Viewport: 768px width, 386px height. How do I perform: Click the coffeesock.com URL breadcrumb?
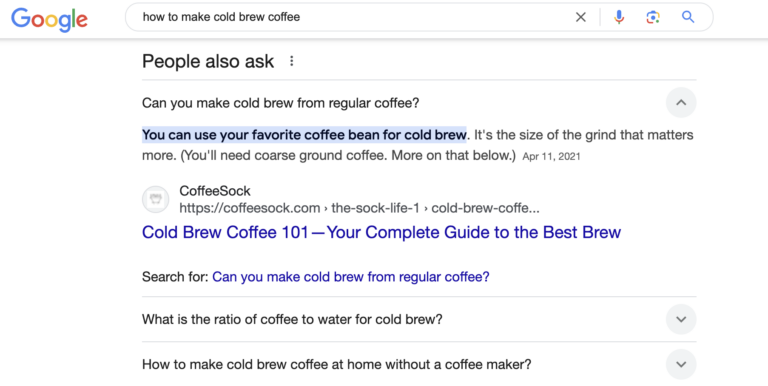coord(360,209)
